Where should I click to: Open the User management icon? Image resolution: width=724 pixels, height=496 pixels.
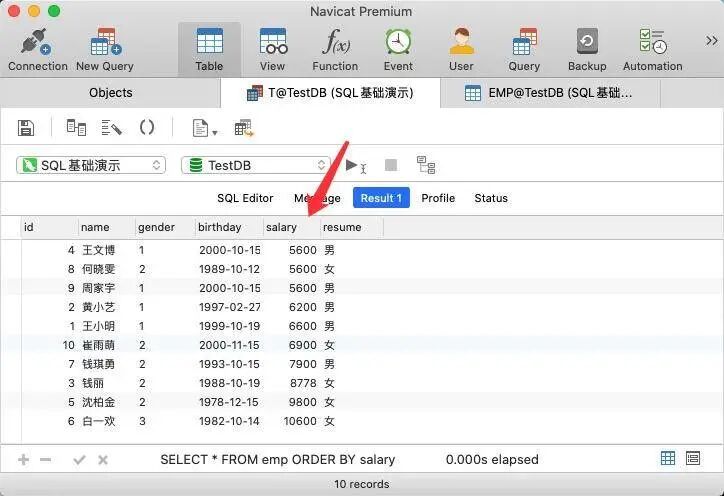coord(461,49)
